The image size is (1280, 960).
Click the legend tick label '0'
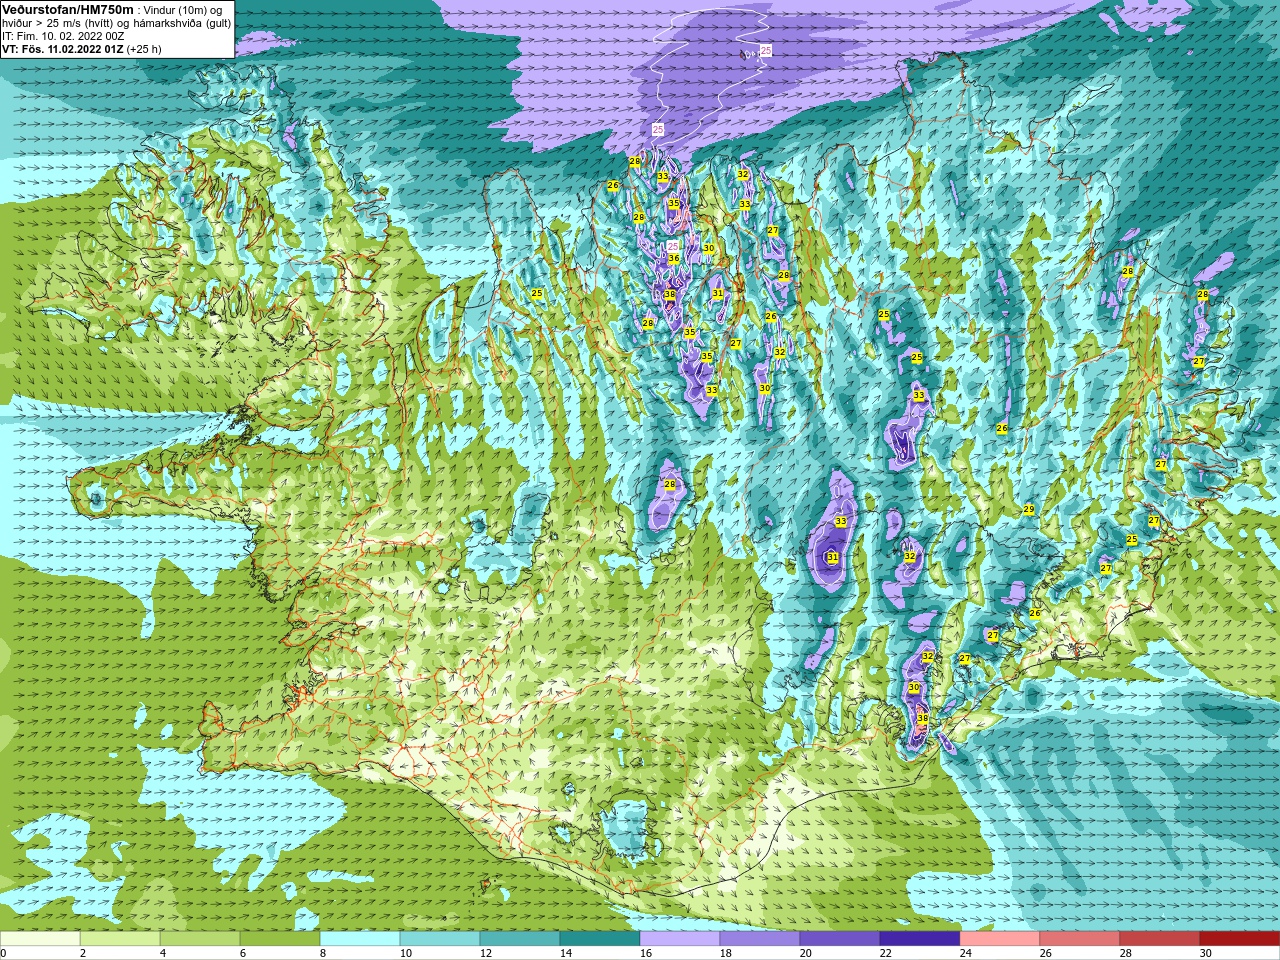(x=3, y=953)
